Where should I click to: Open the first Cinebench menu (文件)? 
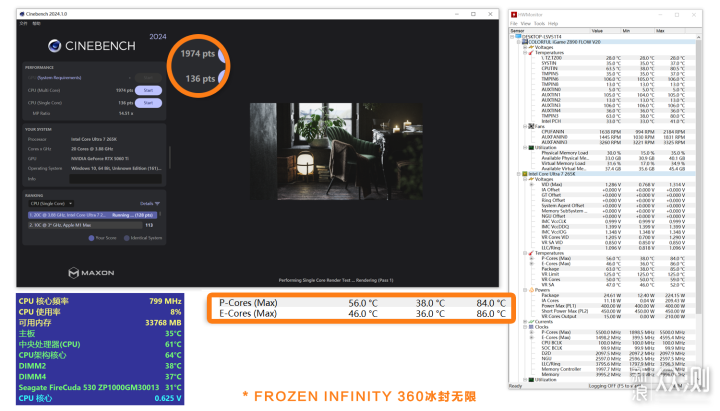23,23
